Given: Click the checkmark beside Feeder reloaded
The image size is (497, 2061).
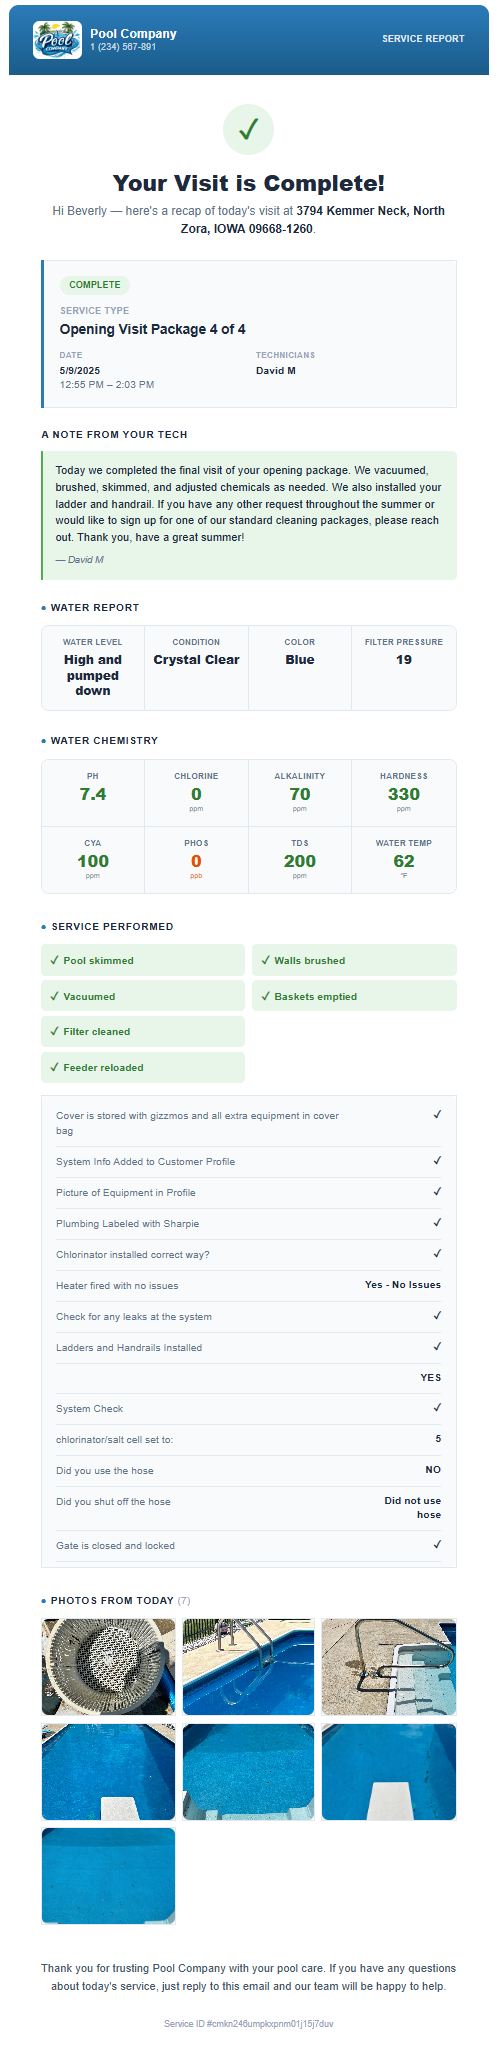Looking at the screenshot, I should click(54, 1067).
